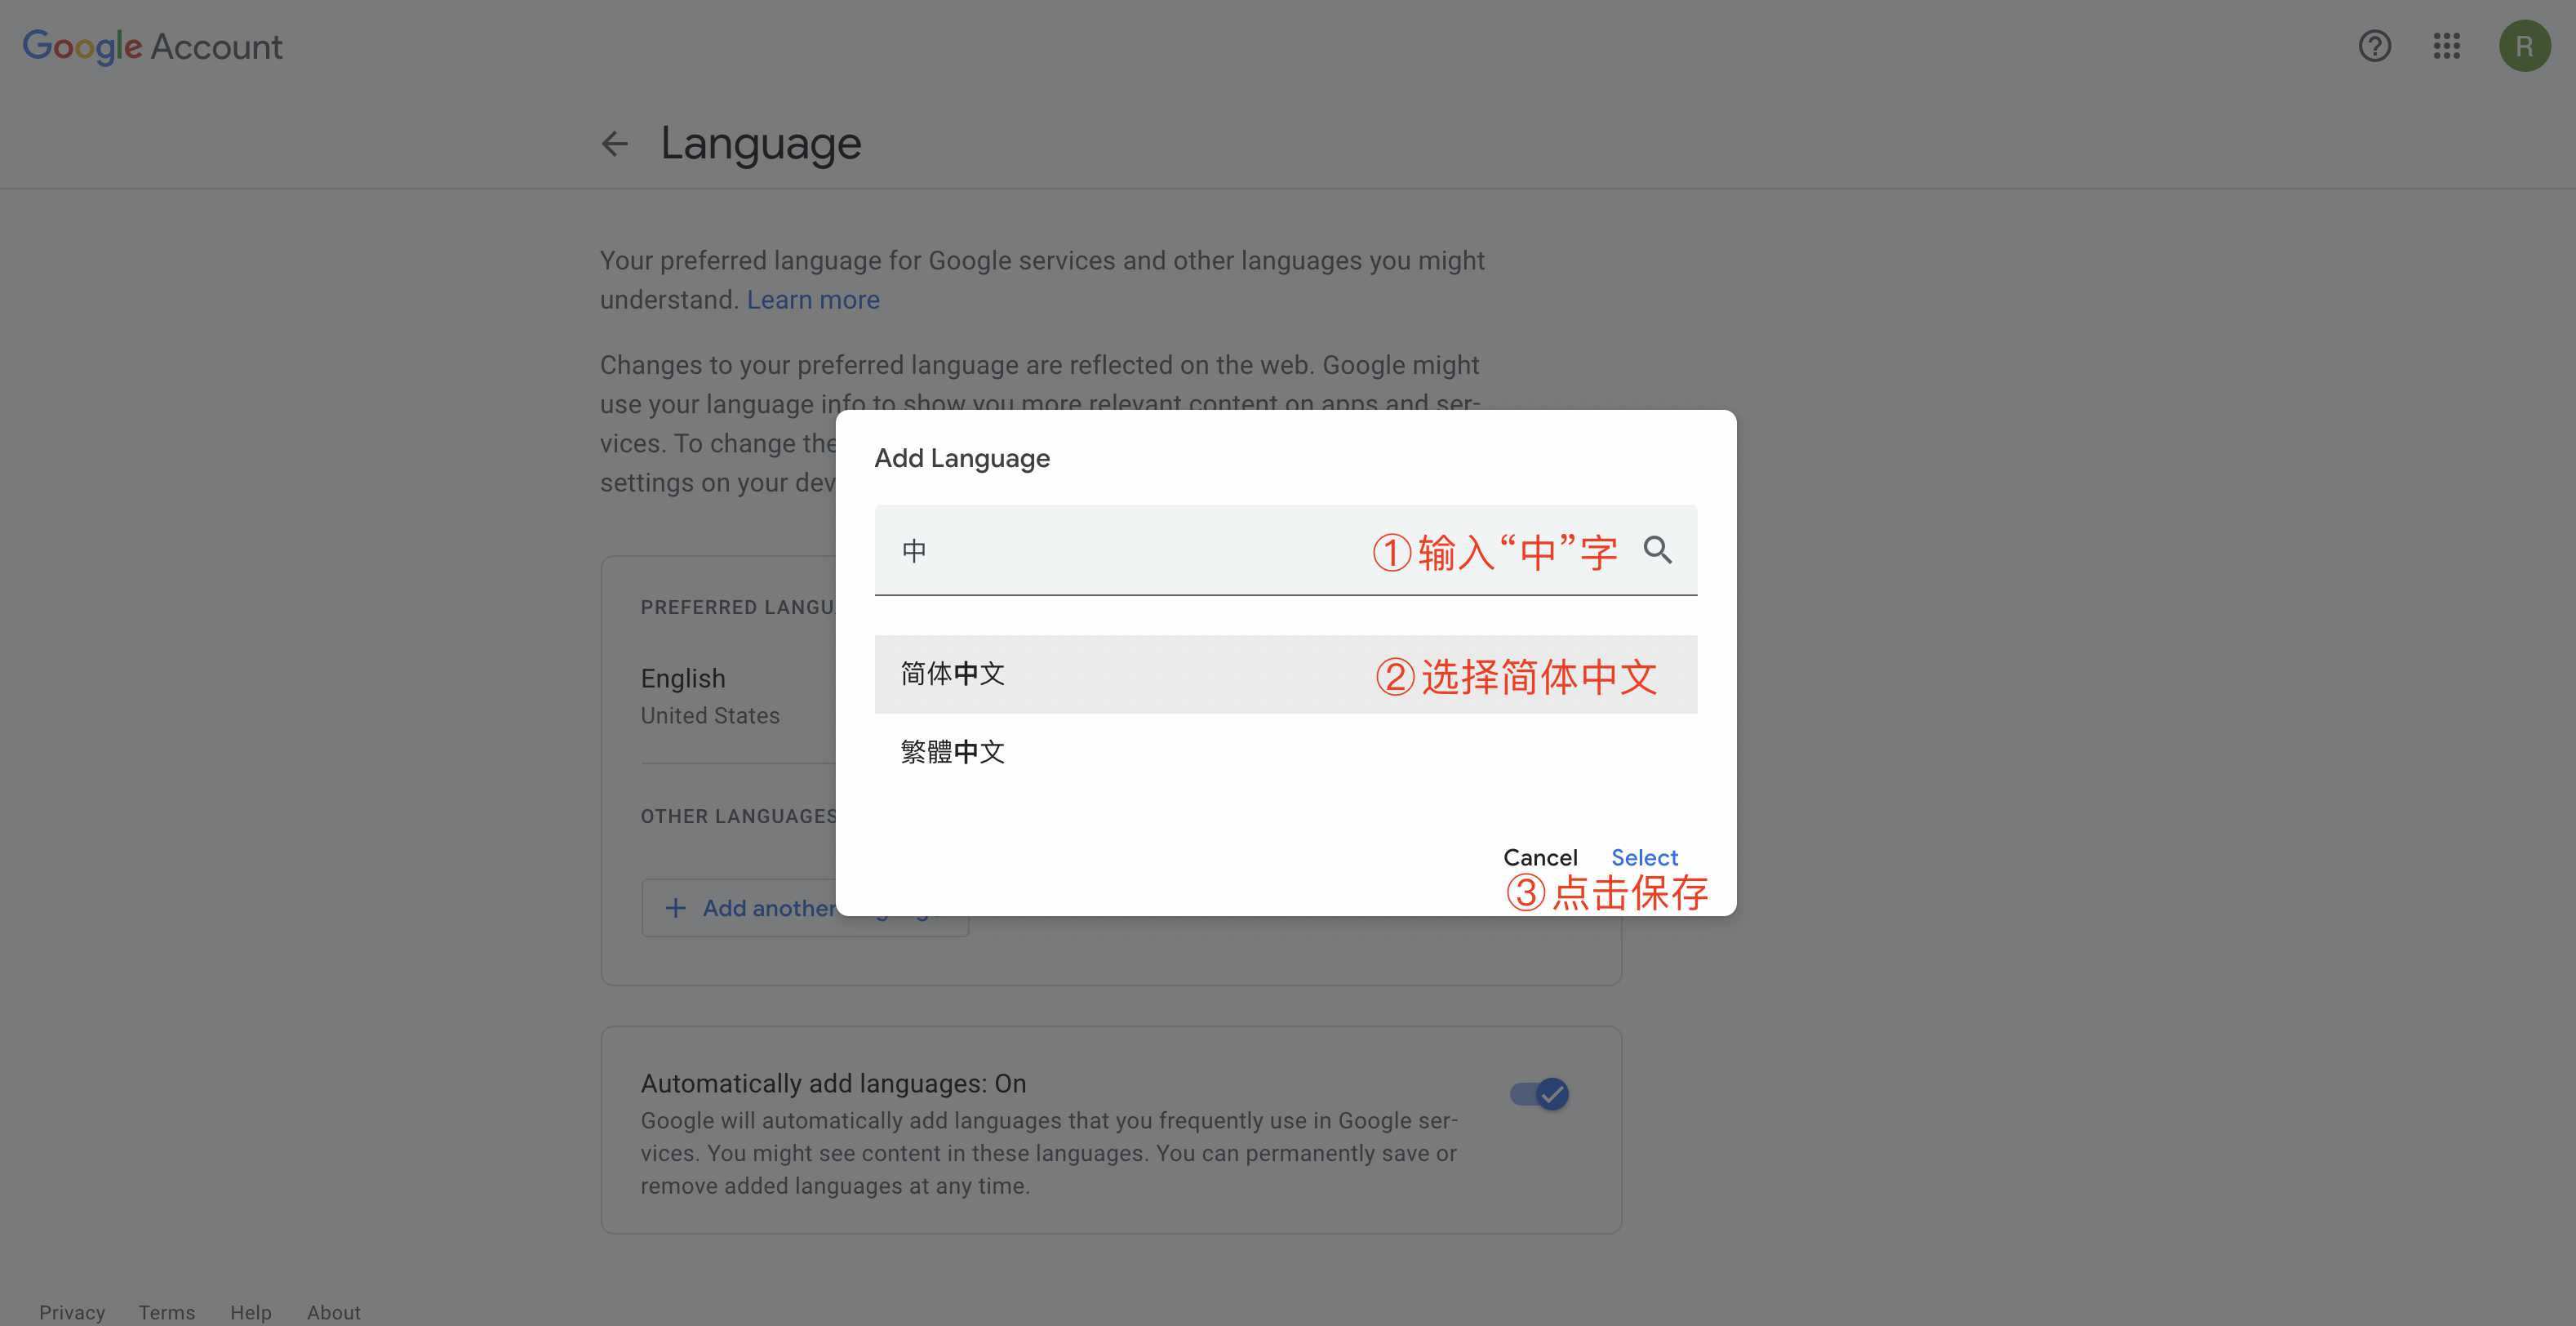Disable Automatically add languages
This screenshot has width=2576, height=1326.
coord(1541,1093)
